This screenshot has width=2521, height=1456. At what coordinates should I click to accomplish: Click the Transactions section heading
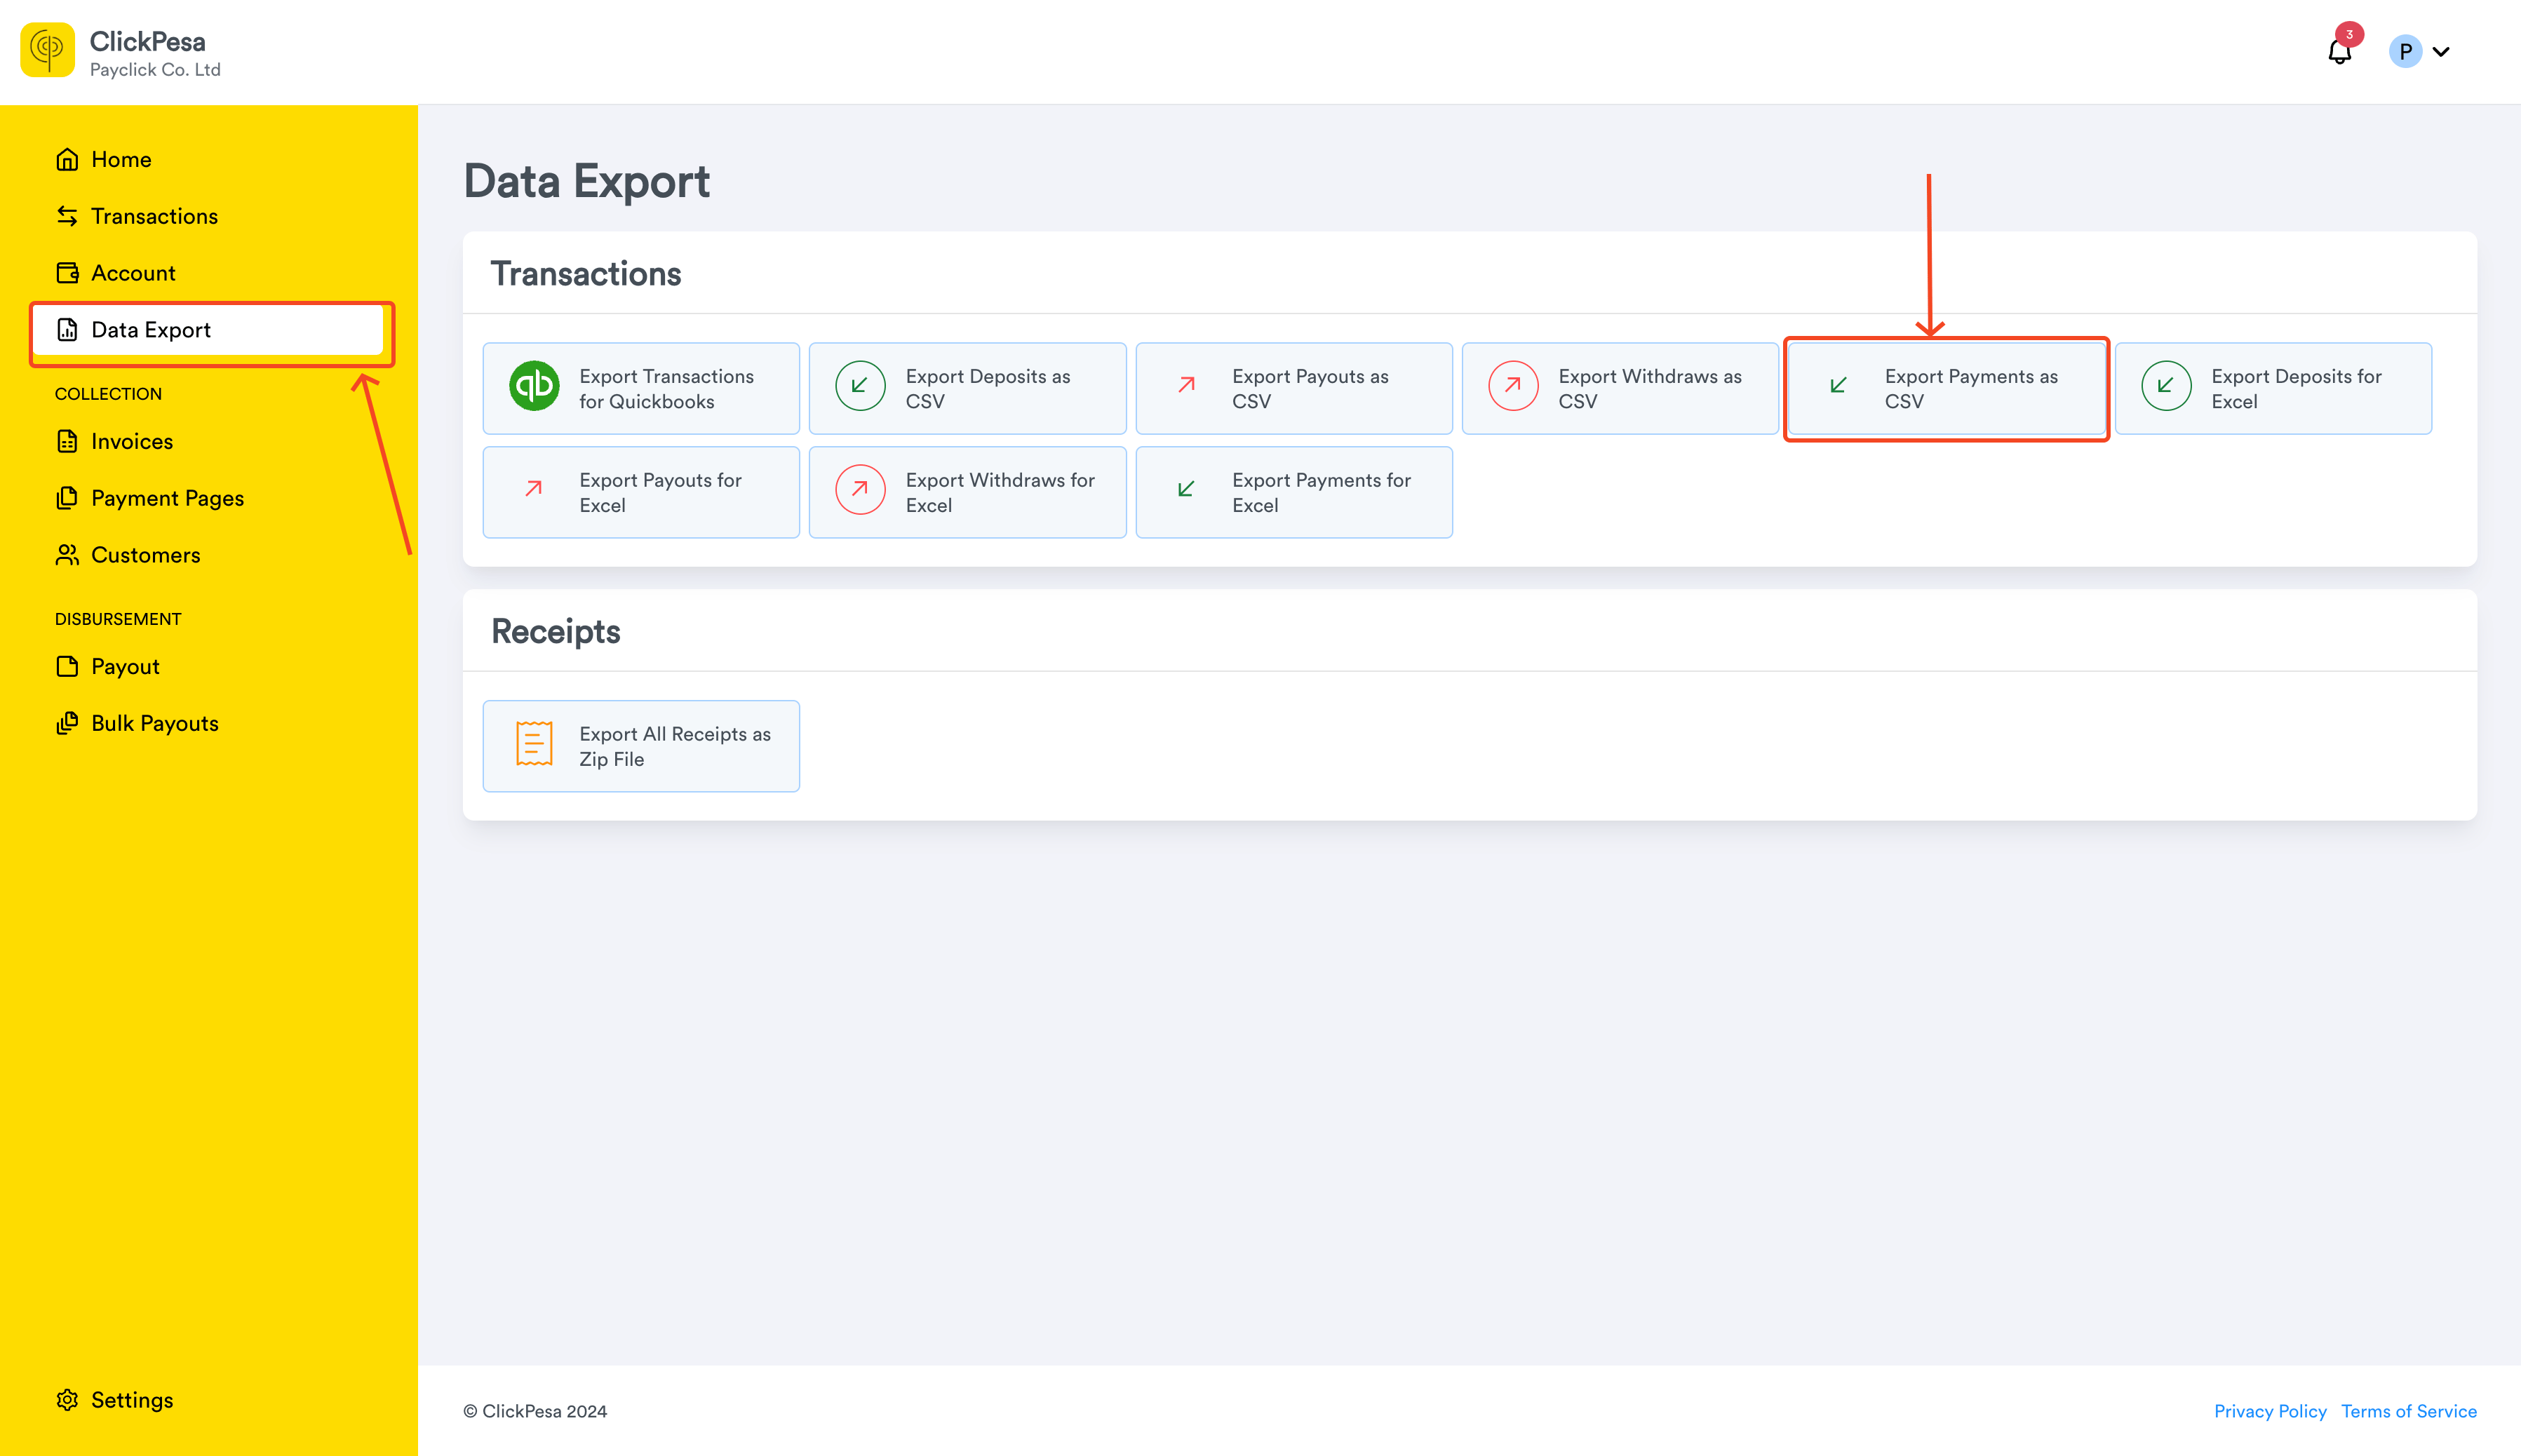click(x=586, y=274)
